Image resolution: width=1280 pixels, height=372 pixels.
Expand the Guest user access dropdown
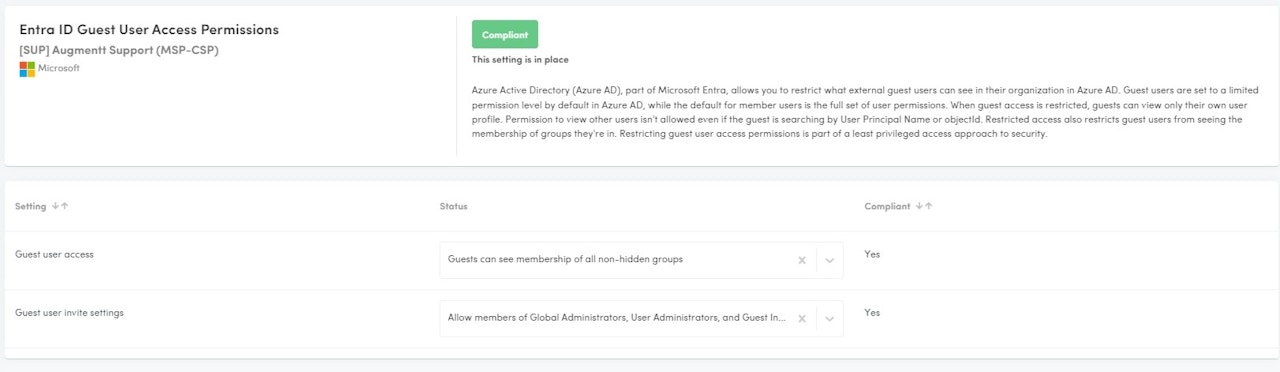click(x=829, y=260)
